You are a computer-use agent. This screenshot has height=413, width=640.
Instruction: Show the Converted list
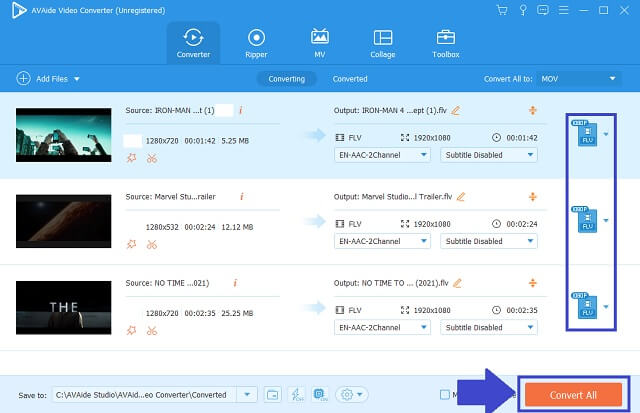pyautogui.click(x=350, y=78)
